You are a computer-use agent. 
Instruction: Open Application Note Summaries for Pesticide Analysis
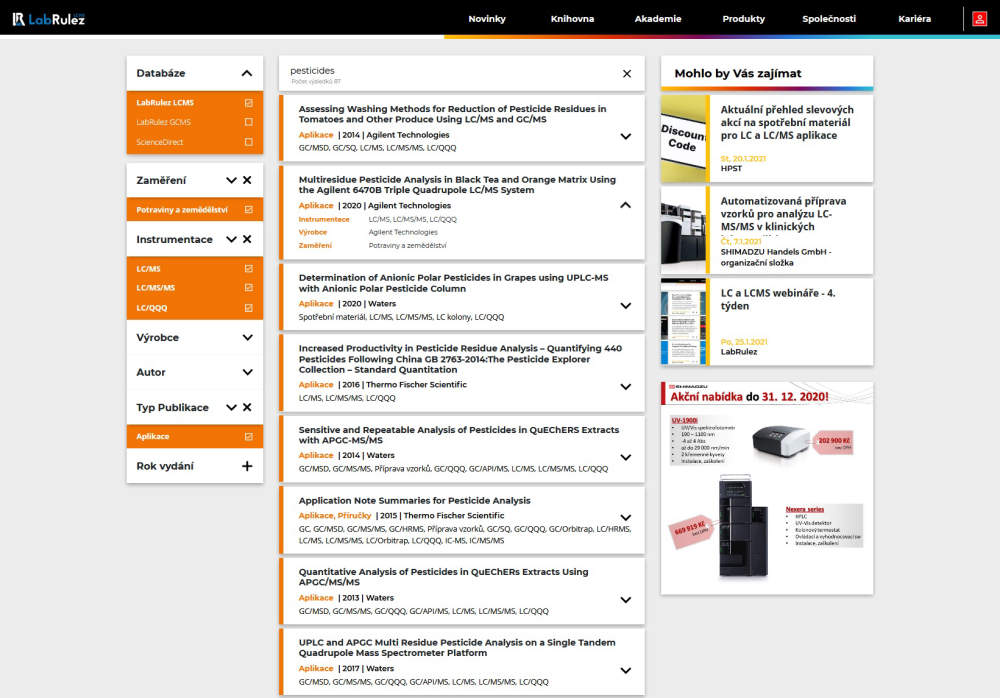tap(415, 501)
